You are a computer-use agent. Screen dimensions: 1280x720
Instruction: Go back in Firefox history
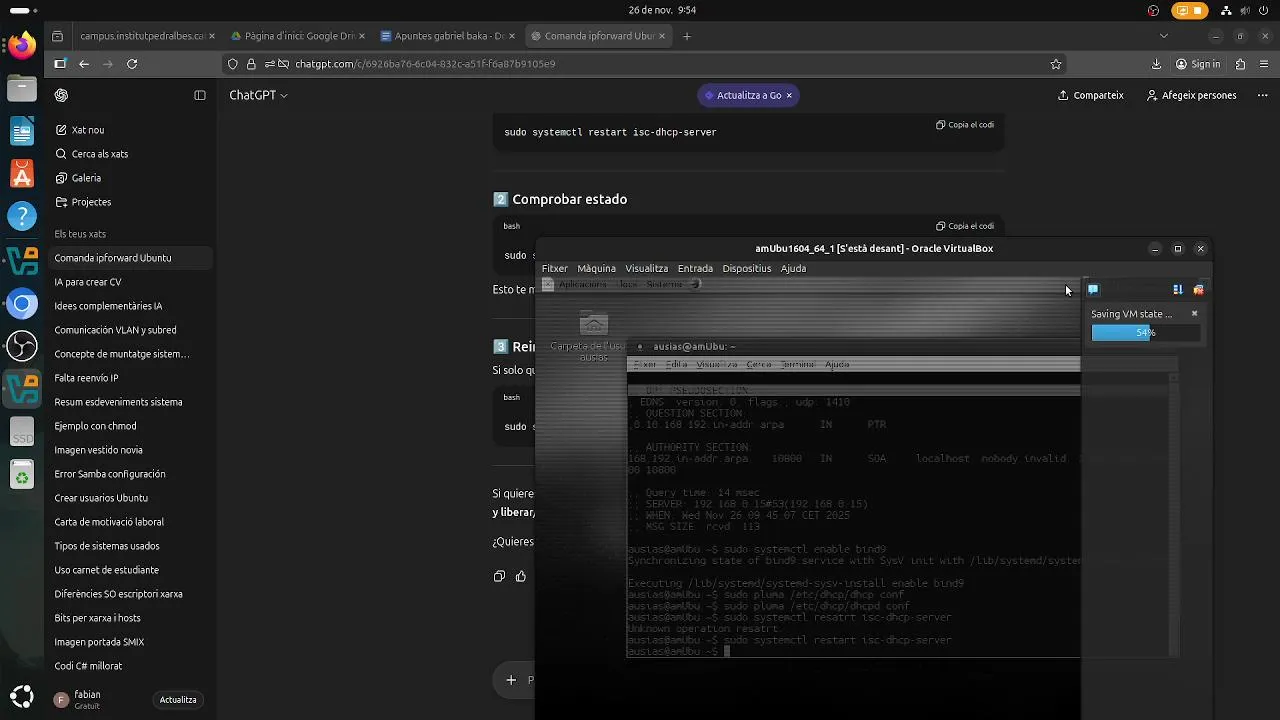tap(84, 64)
